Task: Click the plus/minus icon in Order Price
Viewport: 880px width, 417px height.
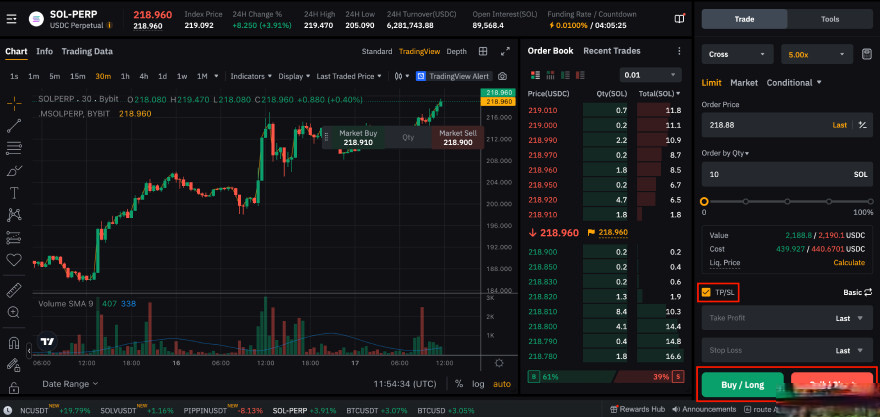Action: pos(863,125)
